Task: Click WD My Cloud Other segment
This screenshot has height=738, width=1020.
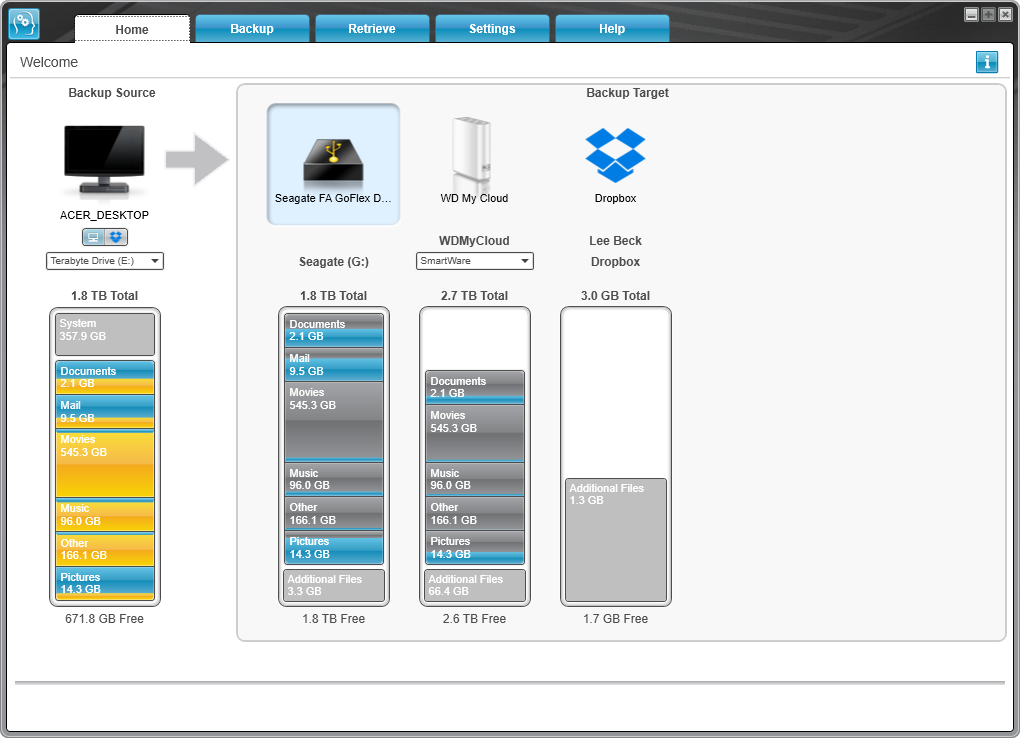Action: pyautogui.click(x=475, y=513)
